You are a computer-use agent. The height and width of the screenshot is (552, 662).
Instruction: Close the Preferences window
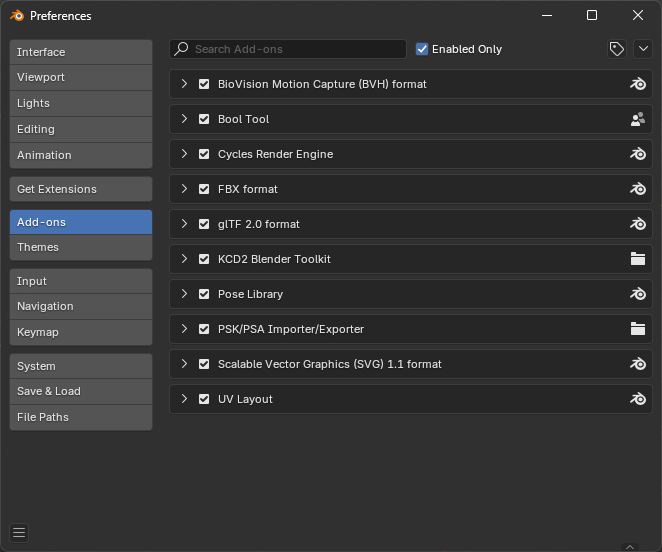(638, 16)
